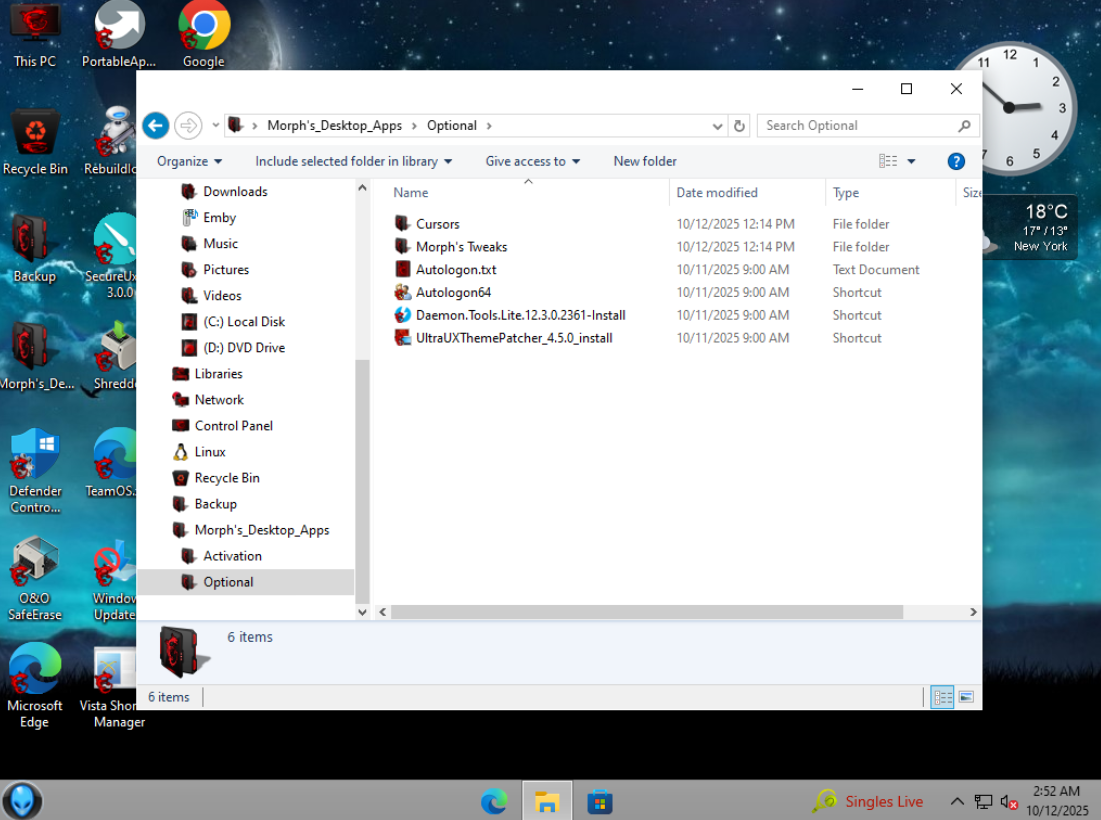
Task: Switch to details view toggle in status bar
Action: (942, 697)
